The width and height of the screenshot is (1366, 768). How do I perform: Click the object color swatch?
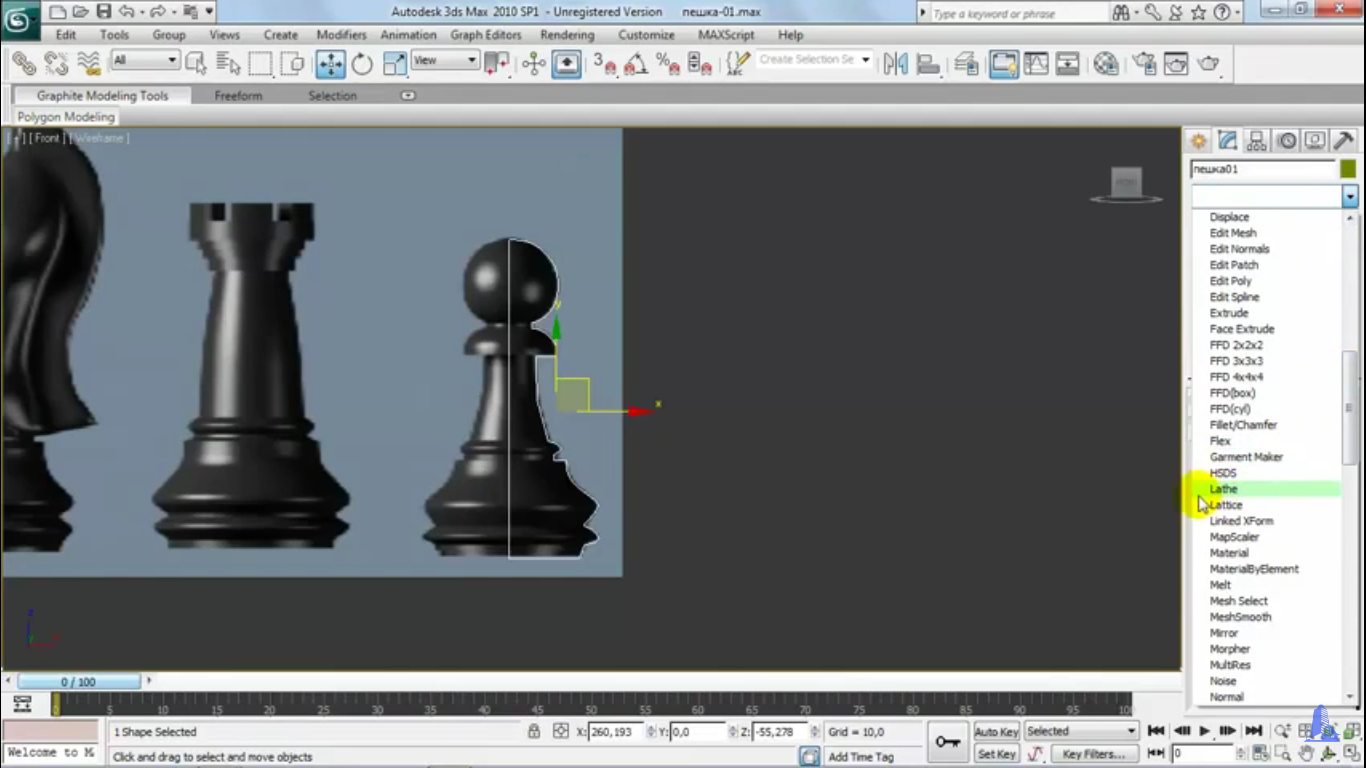click(x=1348, y=169)
